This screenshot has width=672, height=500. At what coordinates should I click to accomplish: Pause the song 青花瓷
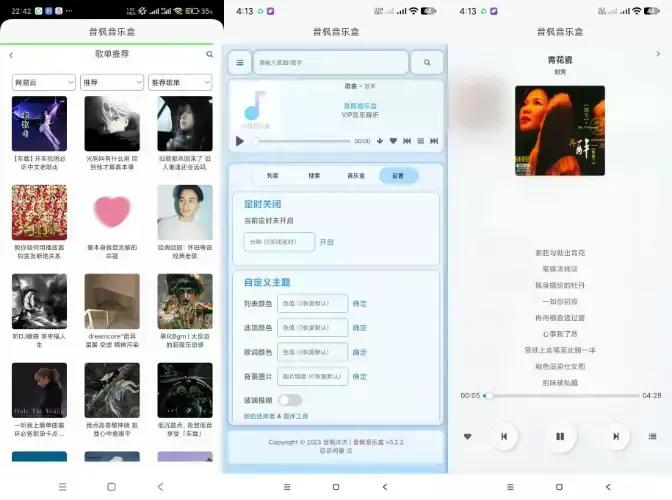tap(560, 436)
